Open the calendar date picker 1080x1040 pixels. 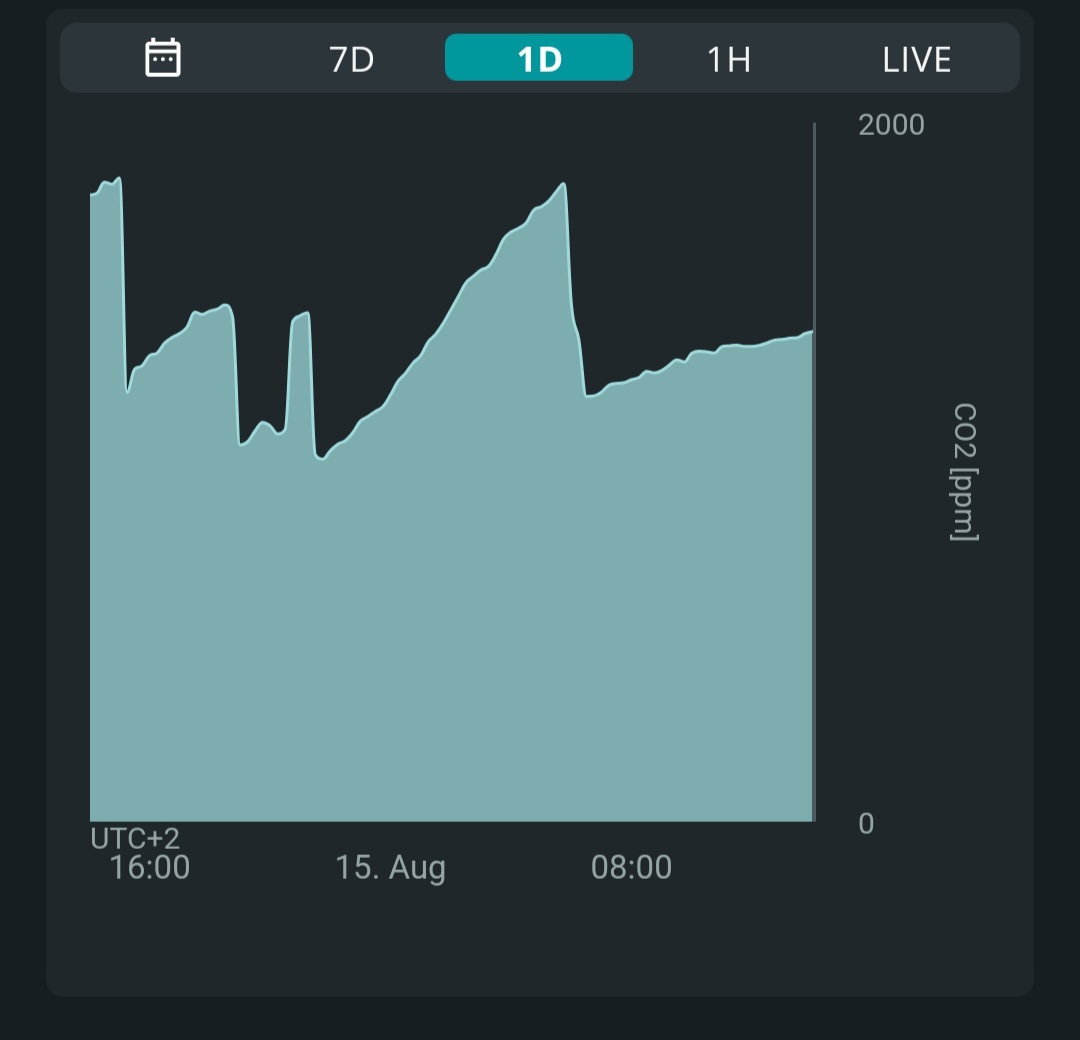[162, 58]
